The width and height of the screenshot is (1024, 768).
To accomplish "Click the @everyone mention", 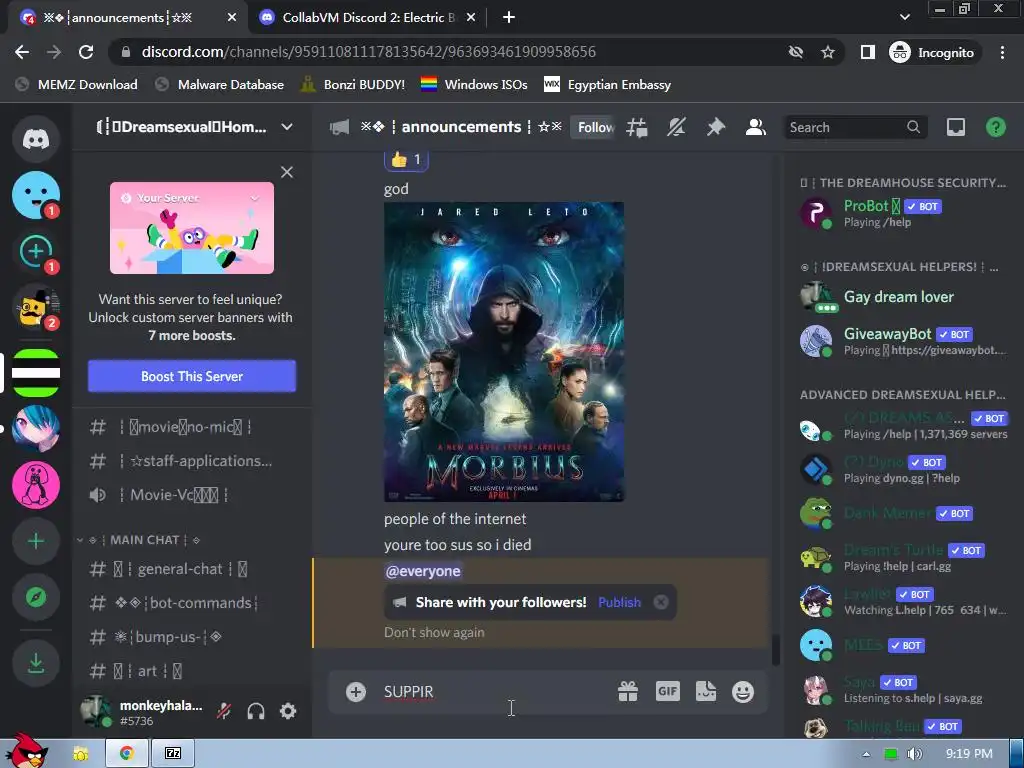I will pos(423,571).
